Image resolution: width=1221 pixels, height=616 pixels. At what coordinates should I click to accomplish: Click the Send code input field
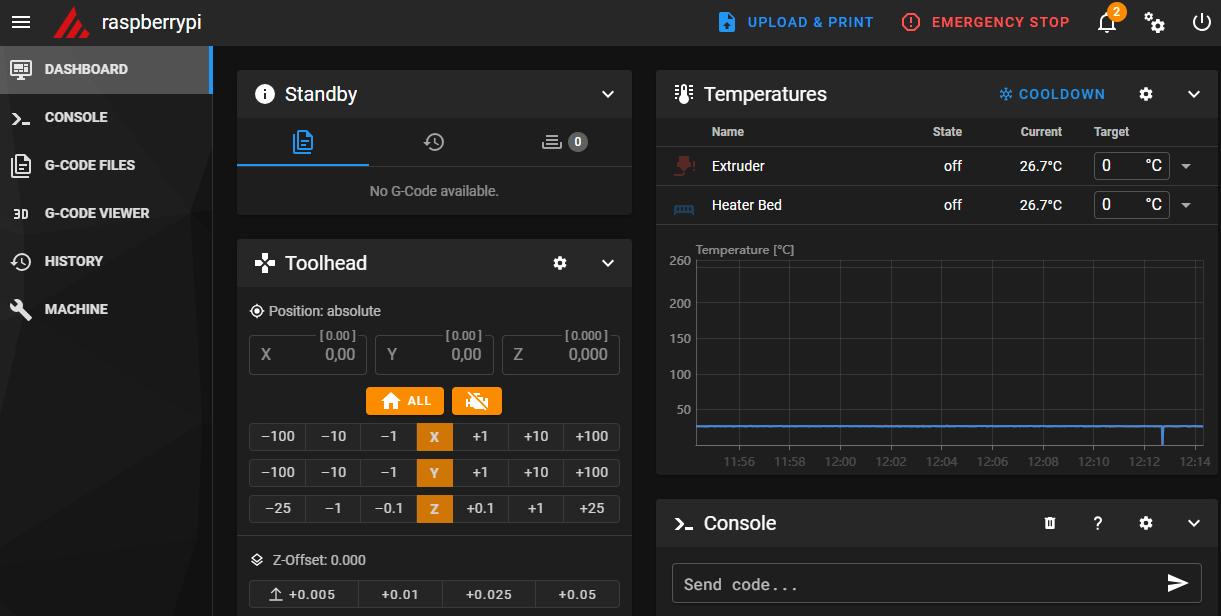915,584
